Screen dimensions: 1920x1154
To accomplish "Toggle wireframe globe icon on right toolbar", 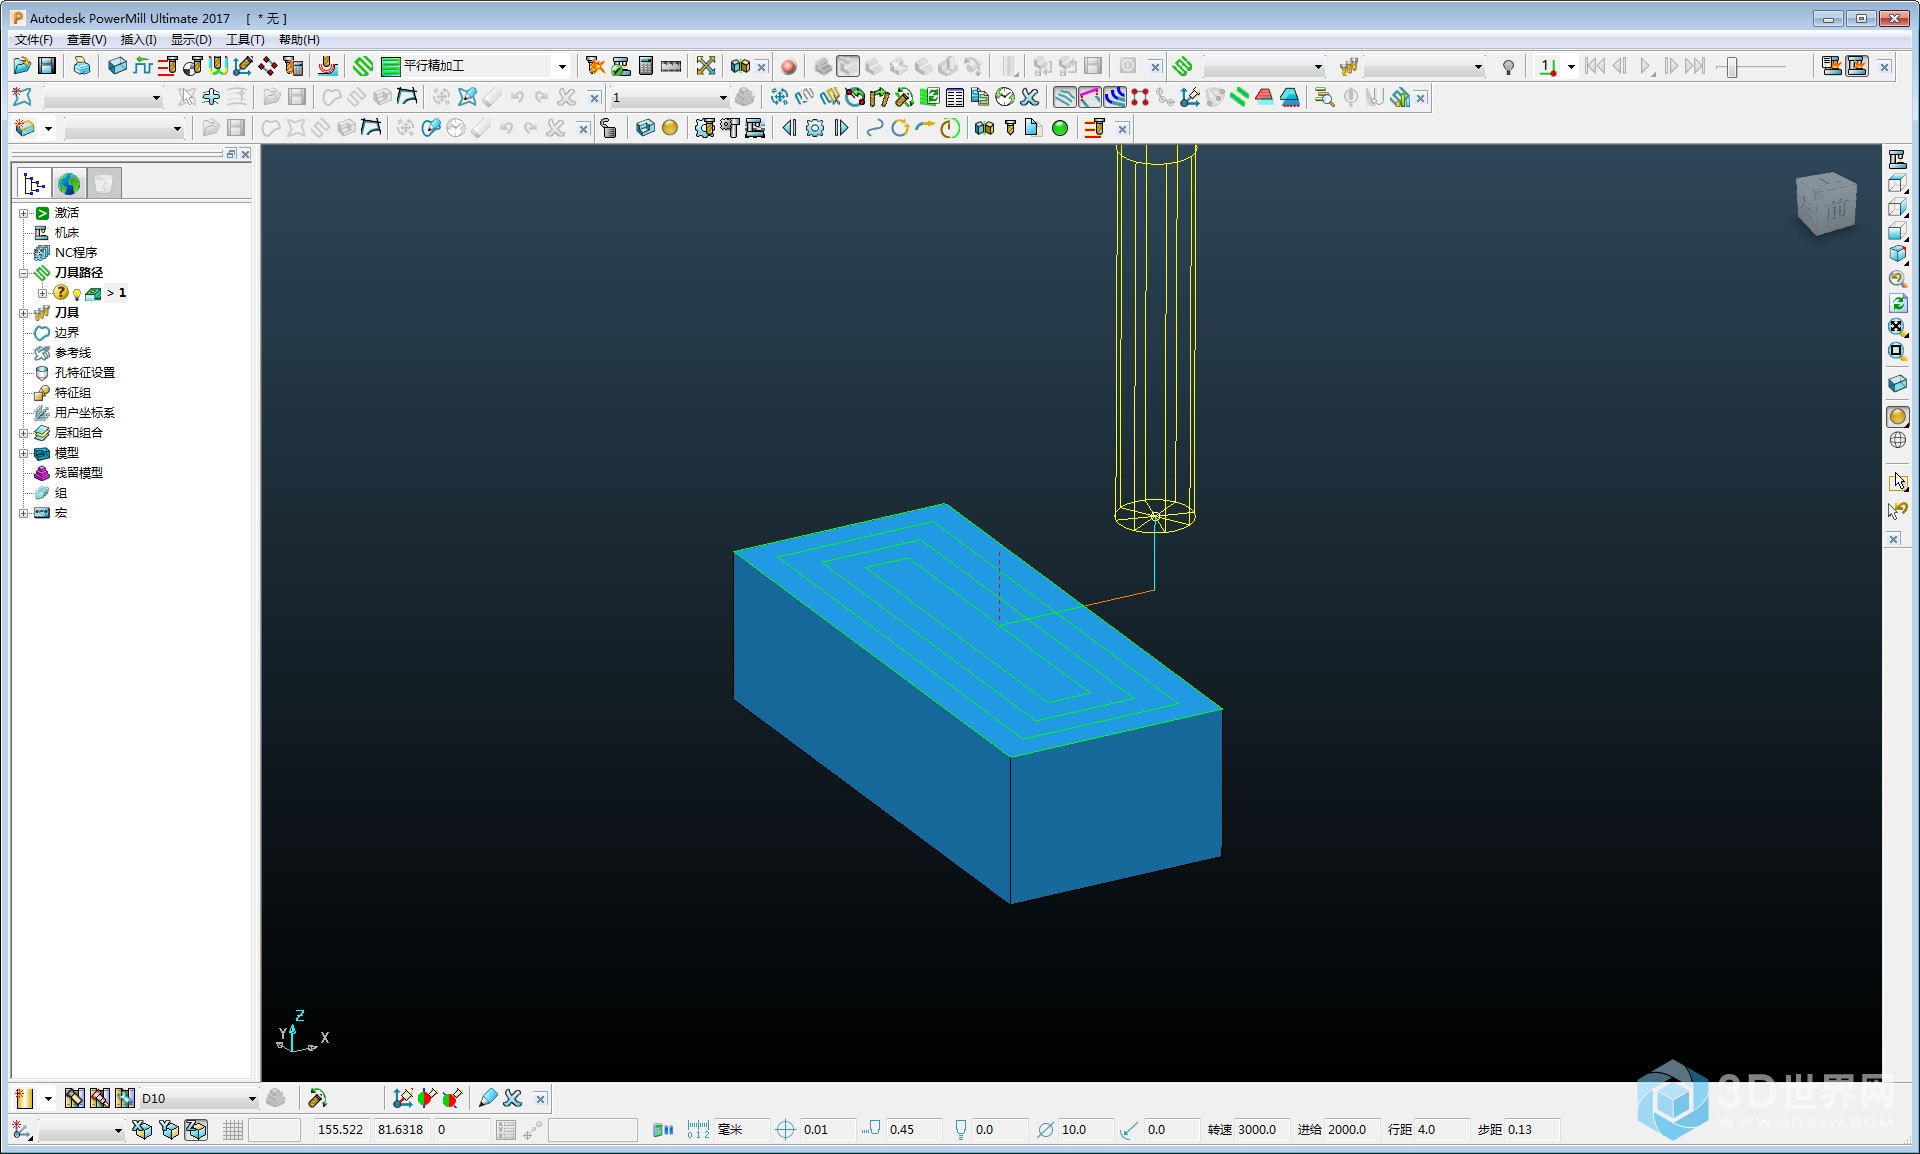I will [x=1897, y=441].
